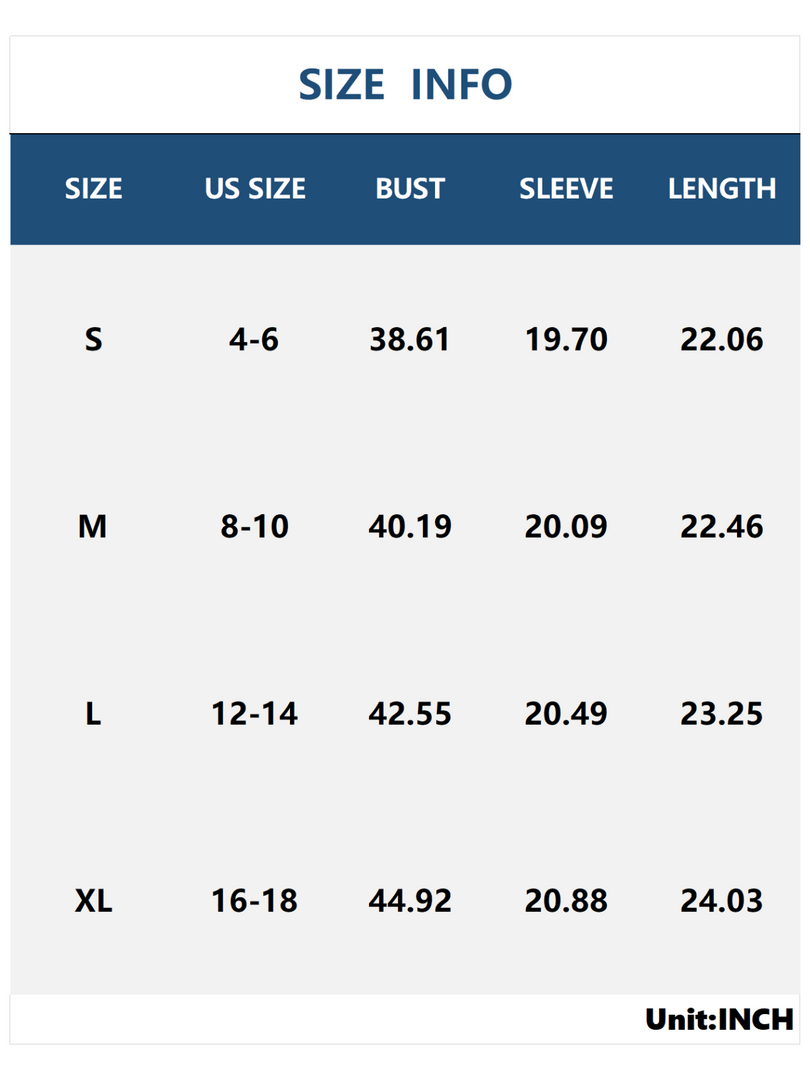Click US size value 8-10
810x1080 pixels.
pyautogui.click(x=254, y=527)
